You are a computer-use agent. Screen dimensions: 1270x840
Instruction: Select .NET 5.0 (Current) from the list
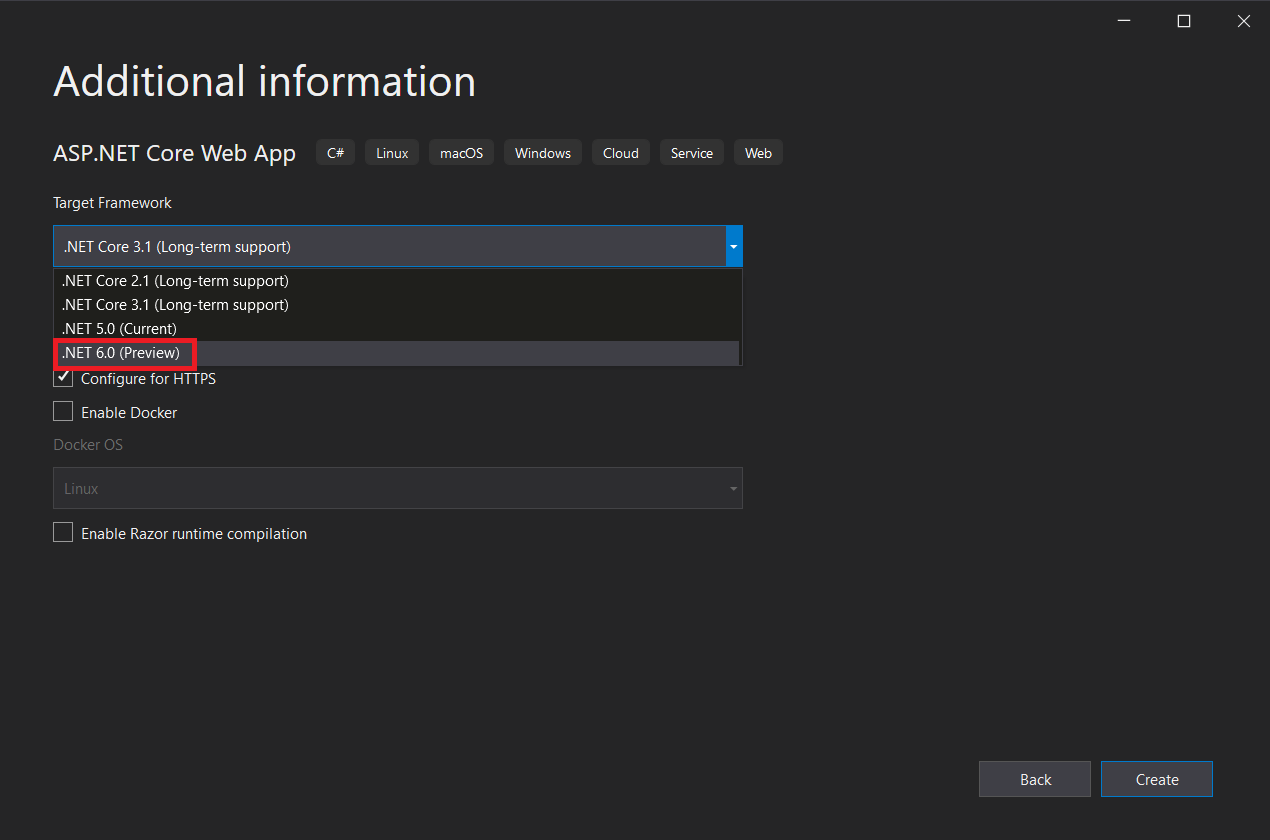119,329
